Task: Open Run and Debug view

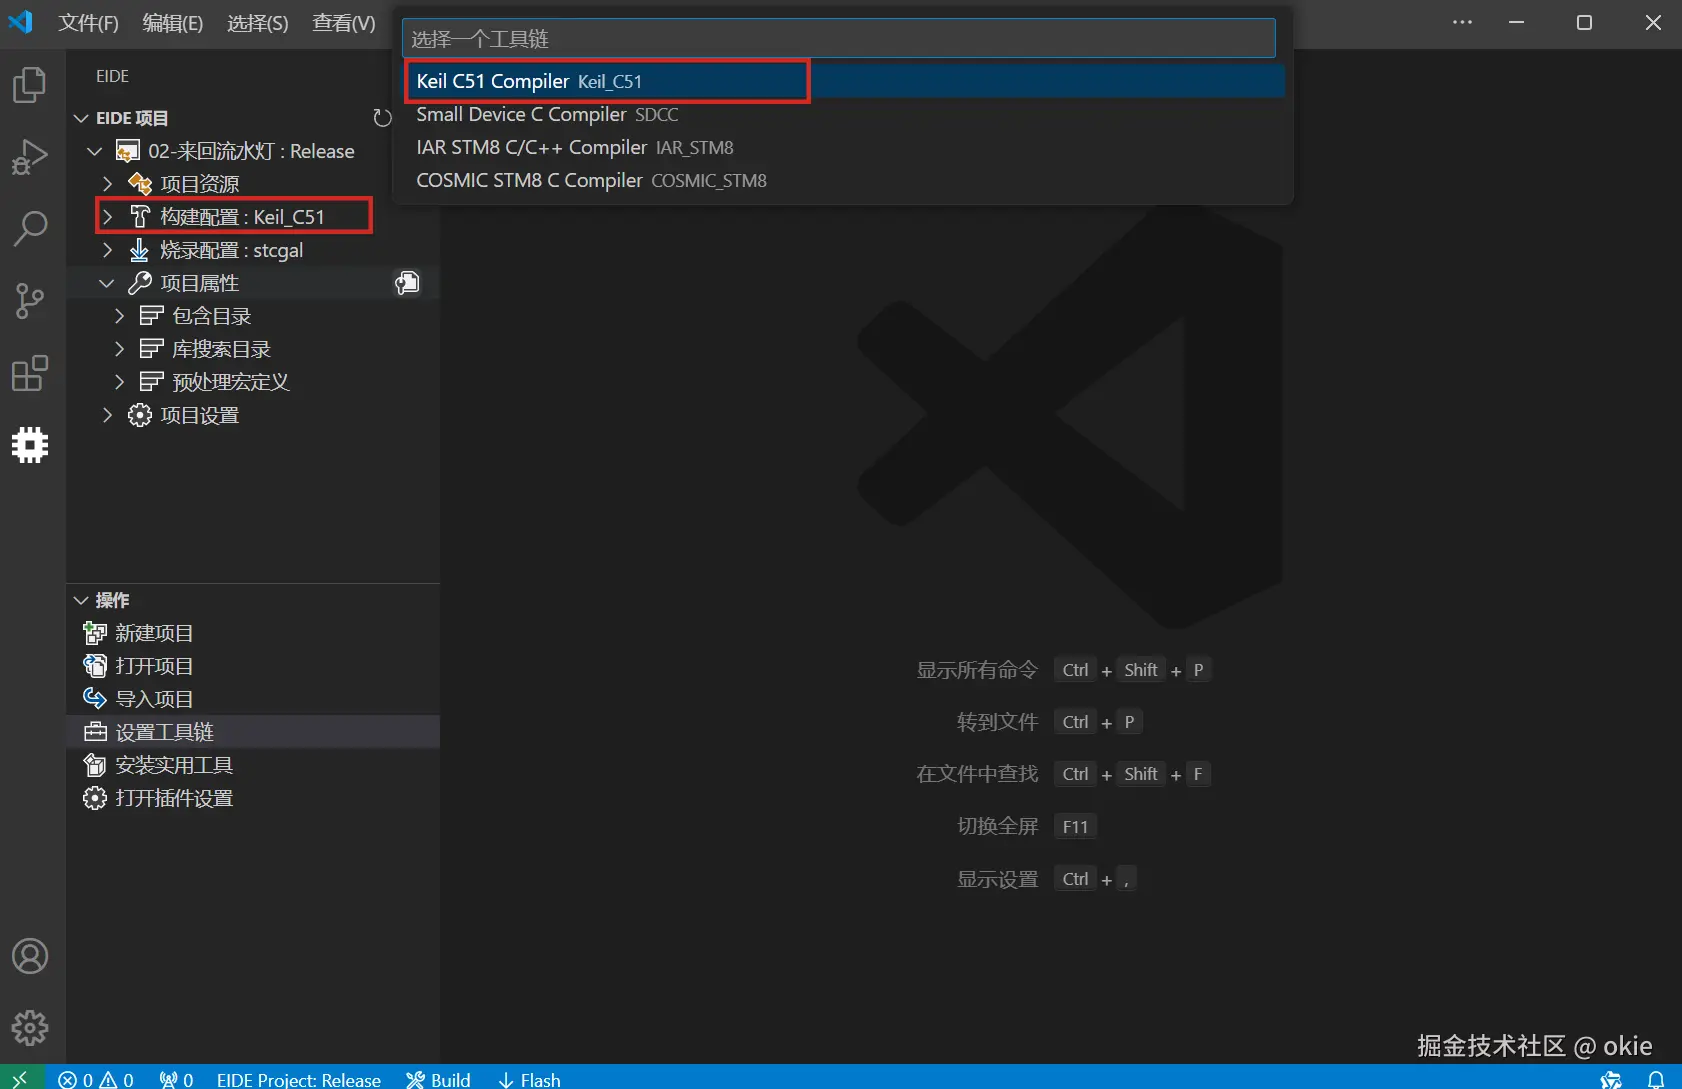Action: pos(30,157)
